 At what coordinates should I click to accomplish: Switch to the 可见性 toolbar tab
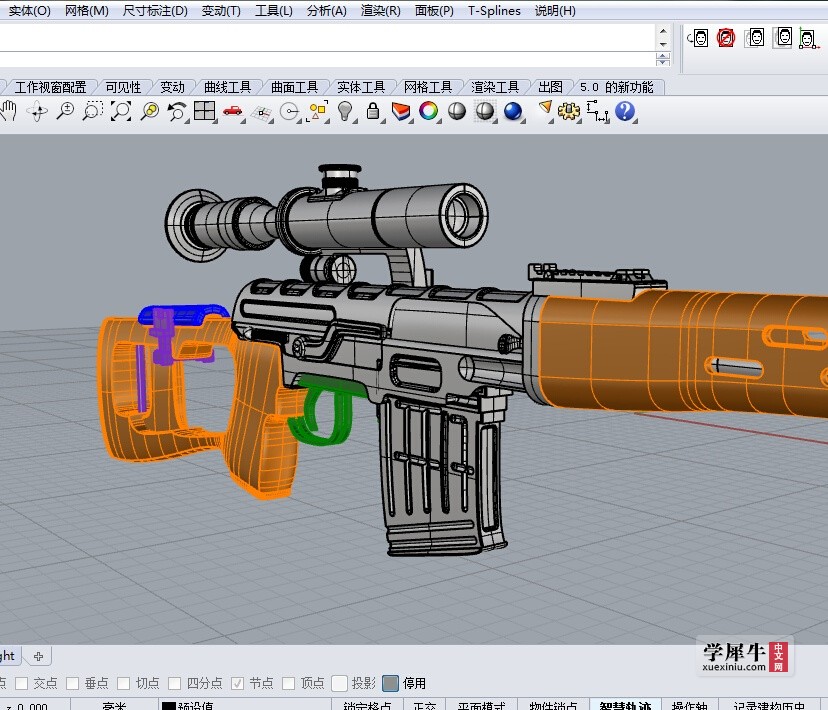pos(123,87)
